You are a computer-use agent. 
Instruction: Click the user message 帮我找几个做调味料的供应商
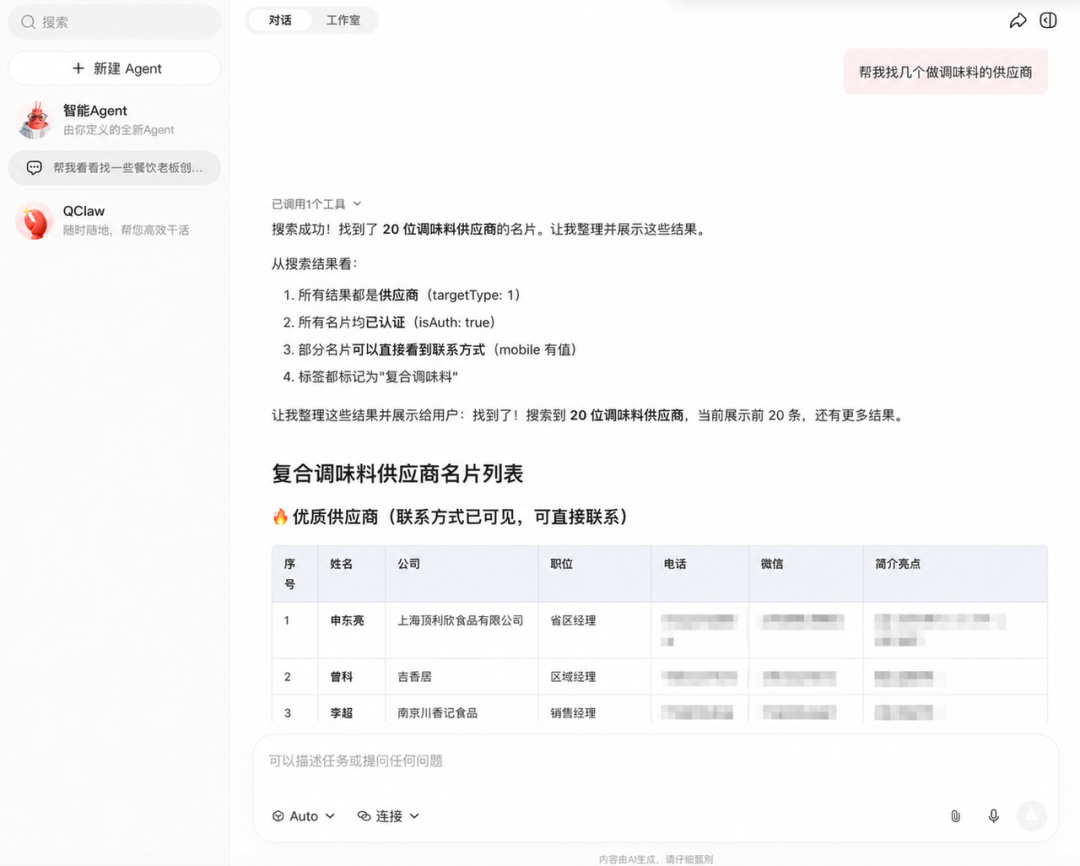point(945,72)
